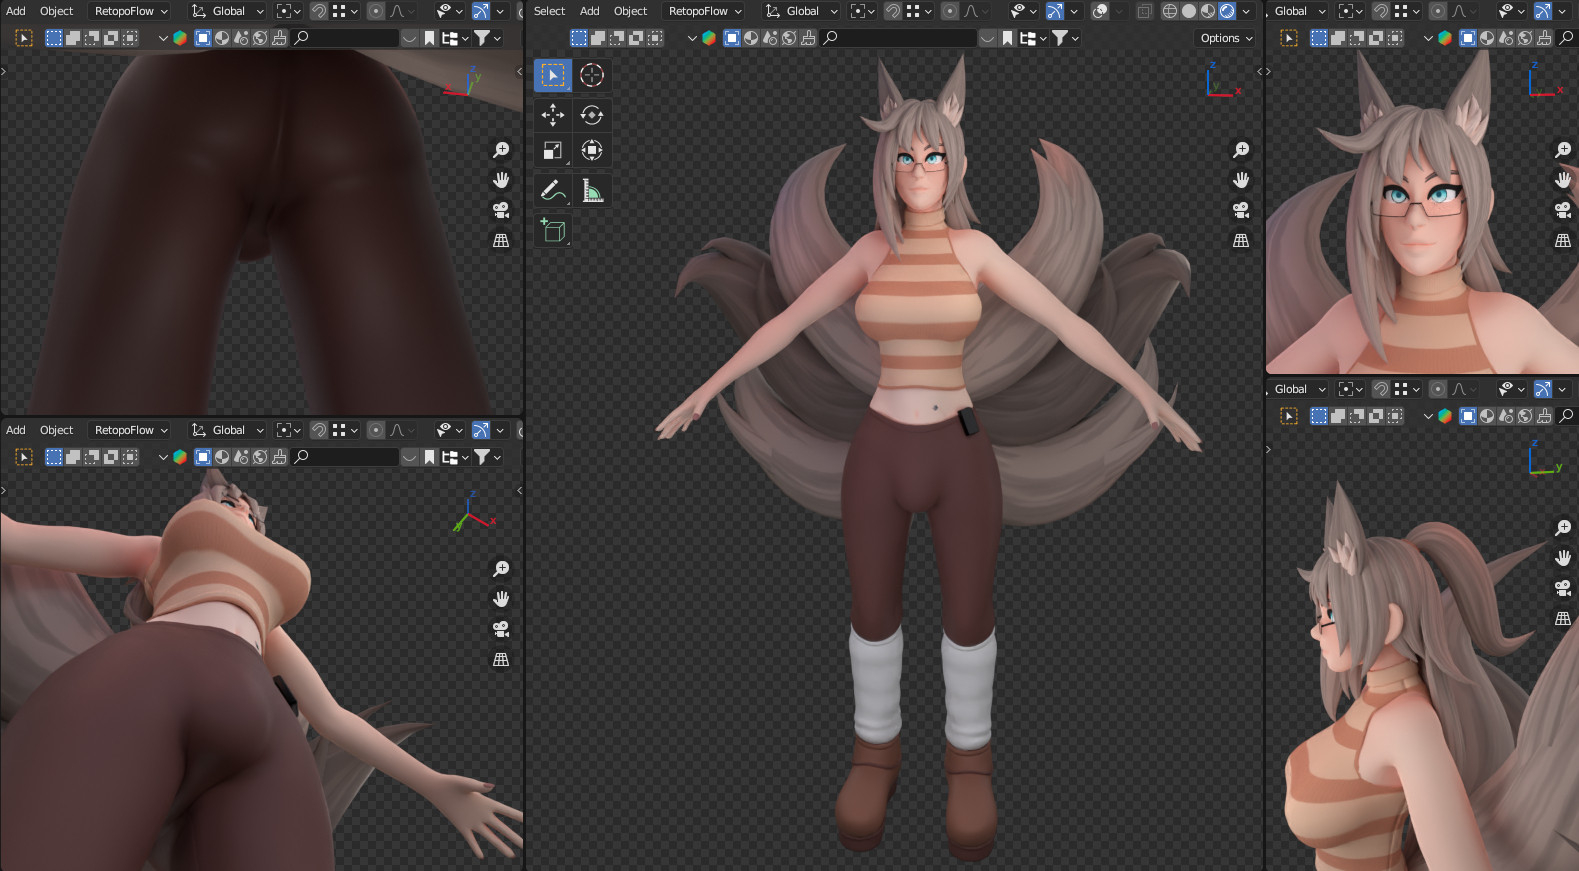Toggle show gizmo in center viewport header
Viewport: 1579px width, 871px height.
coord(1054,11)
